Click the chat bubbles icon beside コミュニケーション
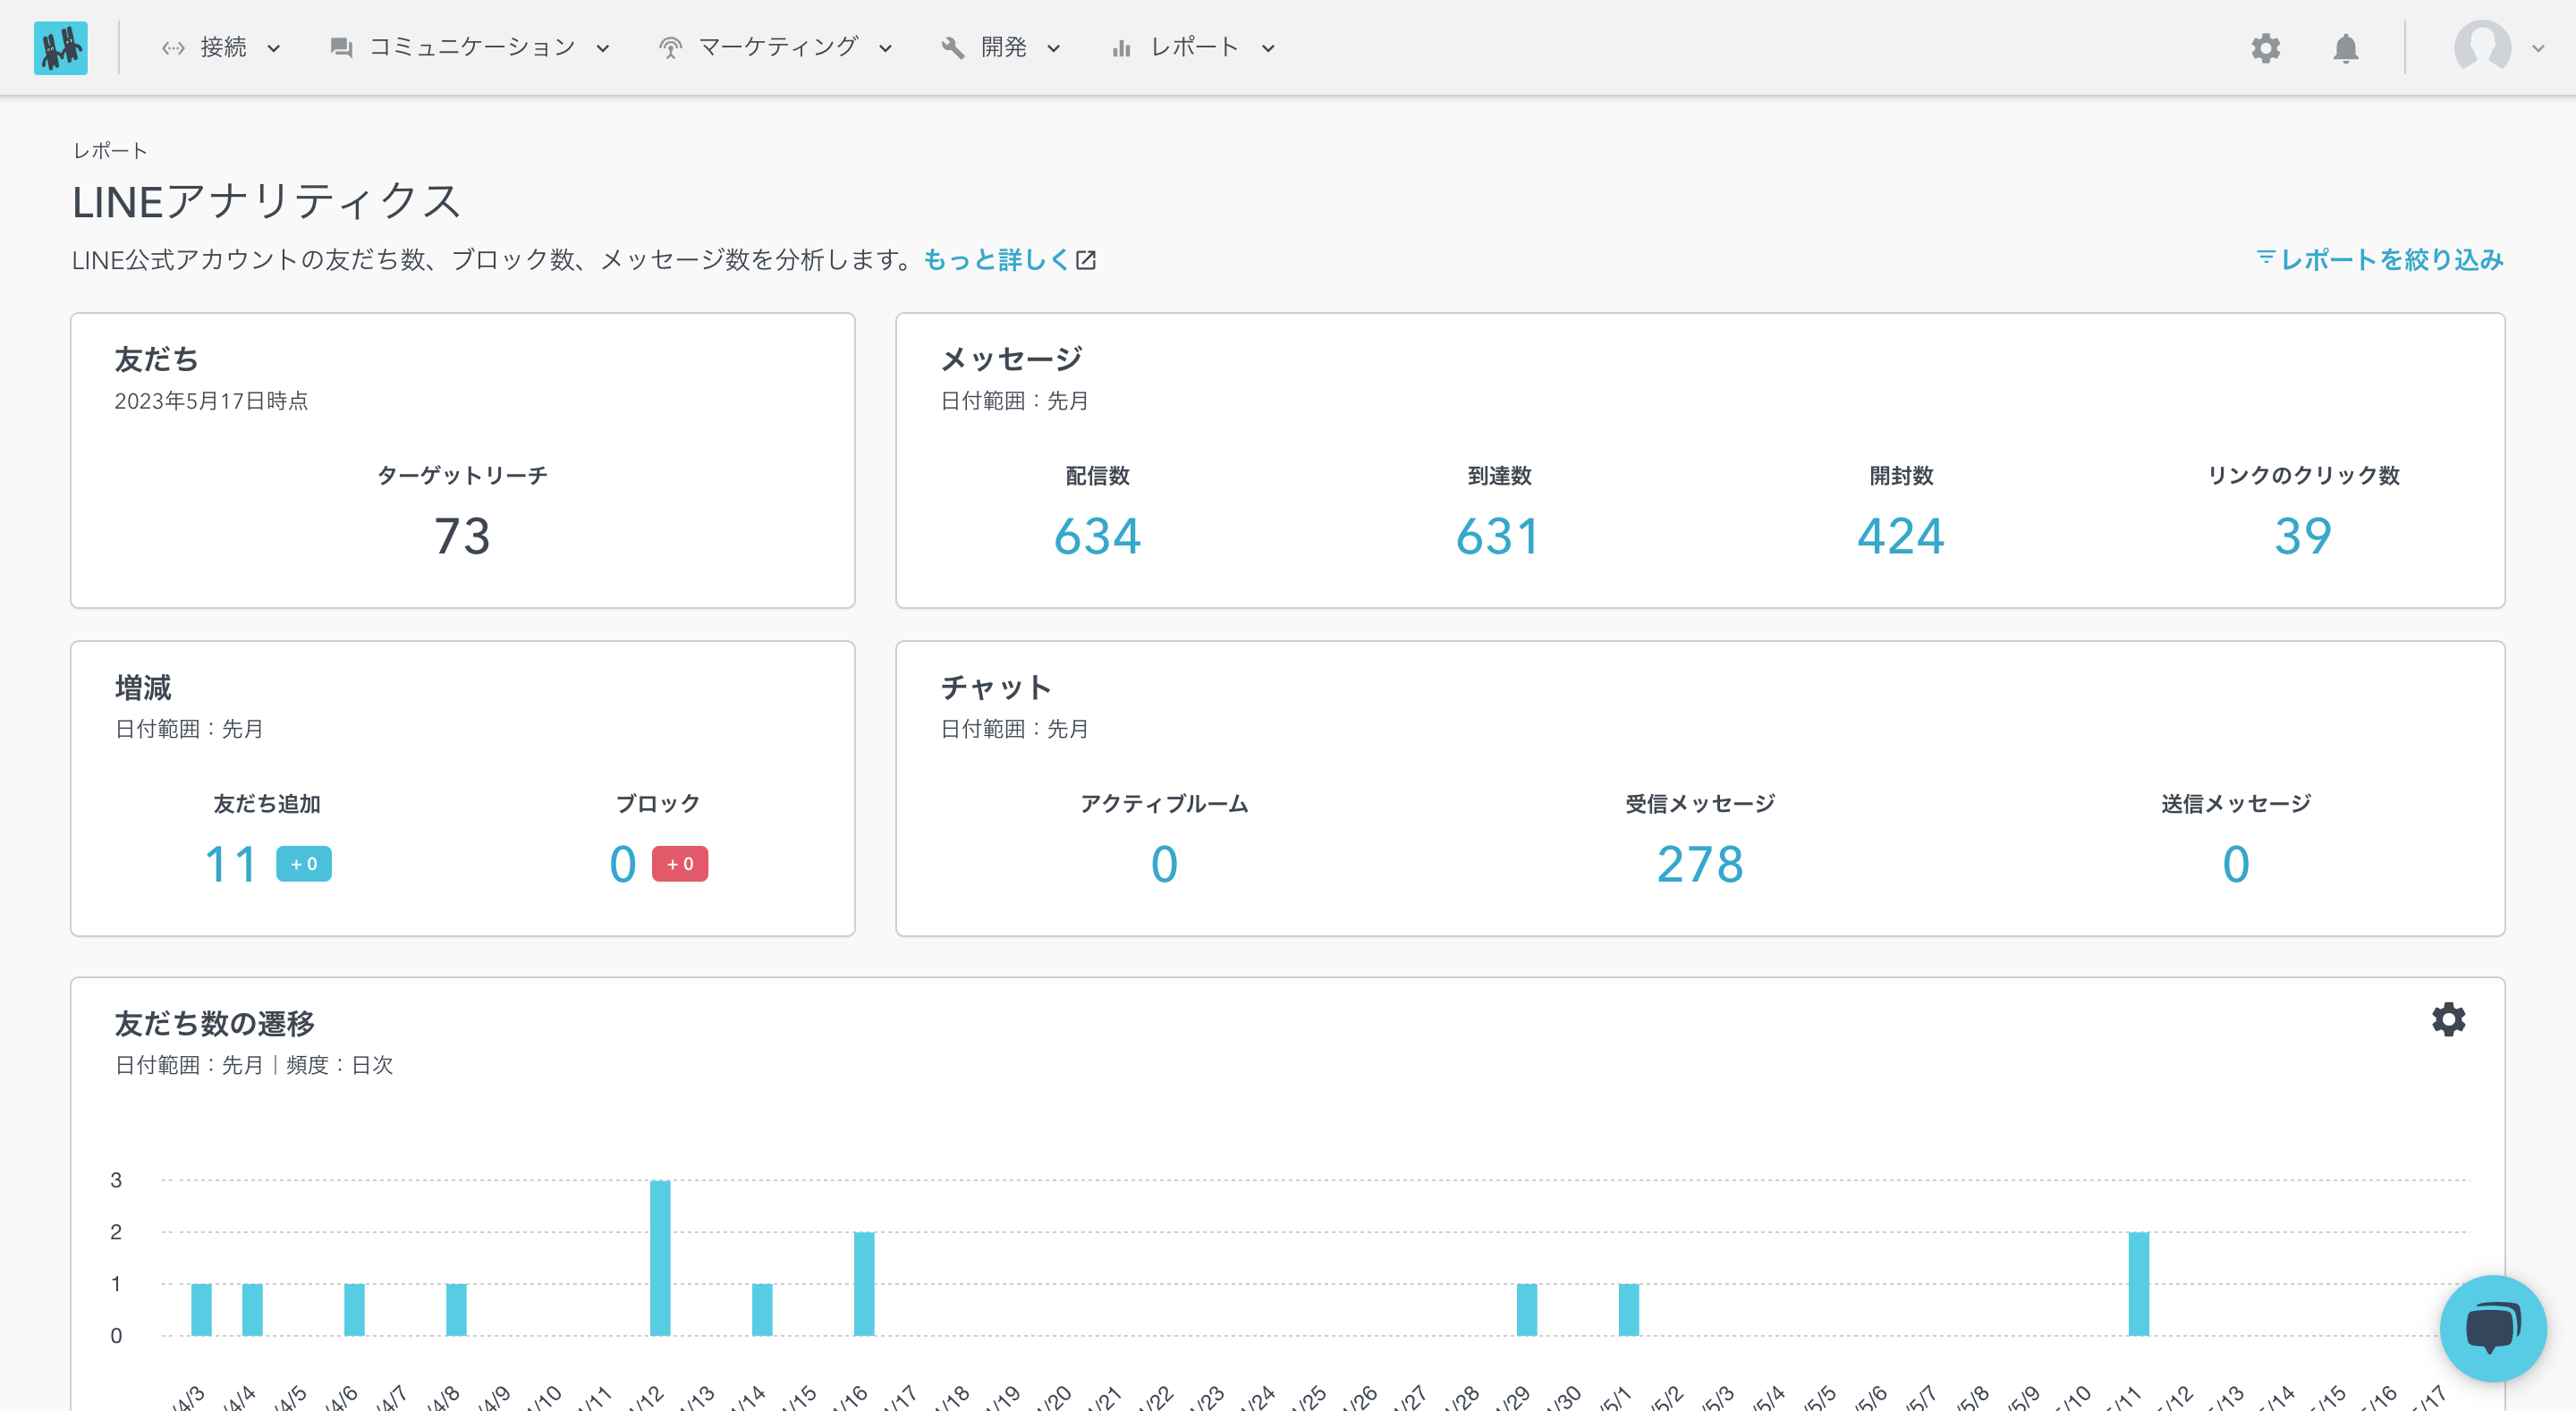The width and height of the screenshot is (2576, 1411). click(341, 48)
